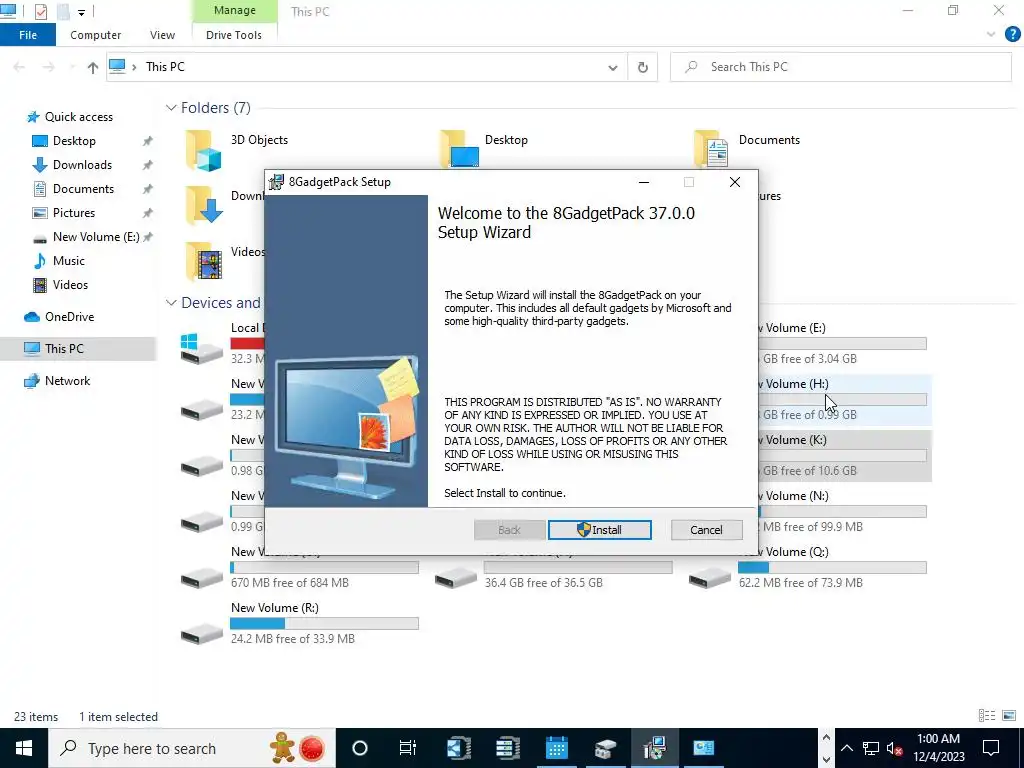Image resolution: width=1024 pixels, height=768 pixels.
Task: Open the network tray icon
Action: (x=871, y=748)
